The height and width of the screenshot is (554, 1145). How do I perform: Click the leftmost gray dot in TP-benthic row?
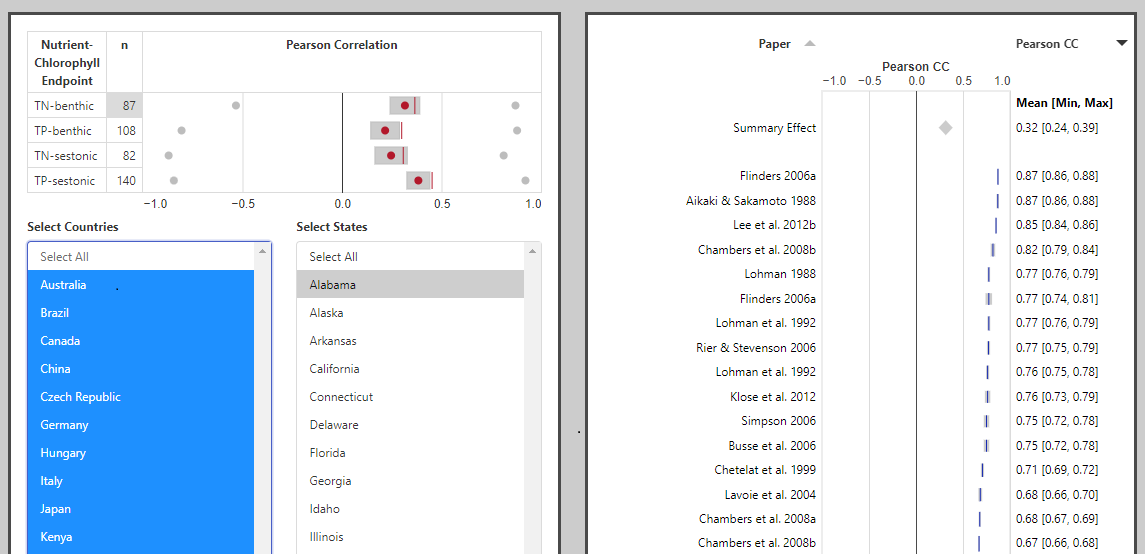pyautogui.click(x=181, y=130)
